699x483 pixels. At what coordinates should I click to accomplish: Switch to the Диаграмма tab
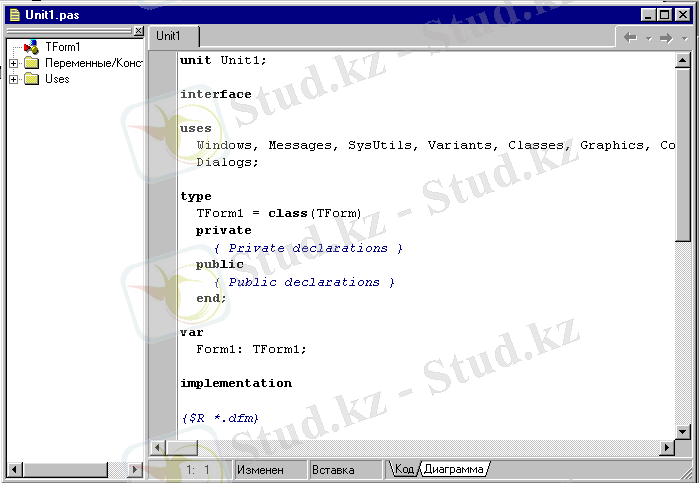453,469
